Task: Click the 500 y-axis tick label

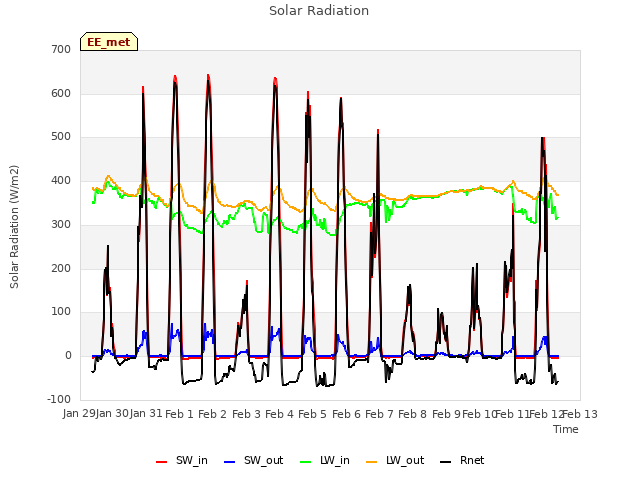Action: pos(61,137)
